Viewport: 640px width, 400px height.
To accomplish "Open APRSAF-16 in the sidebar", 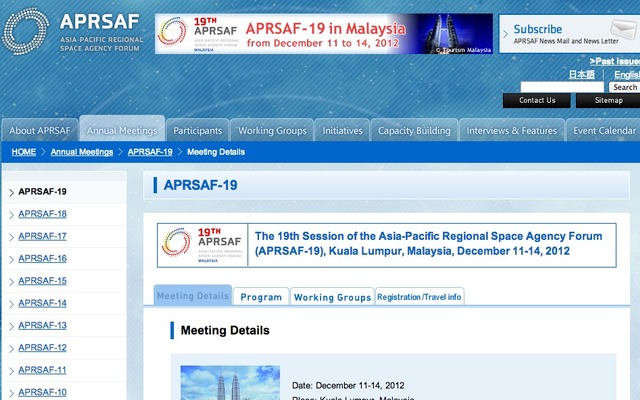I will [42, 258].
